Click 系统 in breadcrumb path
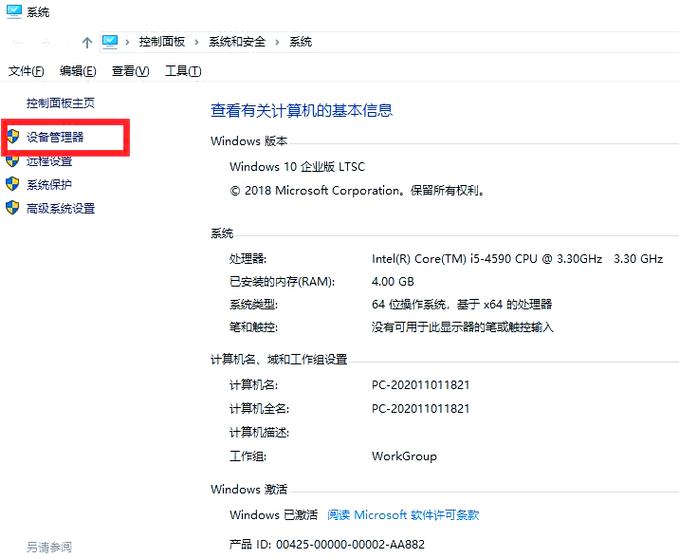Screen dimensions: 679x558 tap(301, 42)
